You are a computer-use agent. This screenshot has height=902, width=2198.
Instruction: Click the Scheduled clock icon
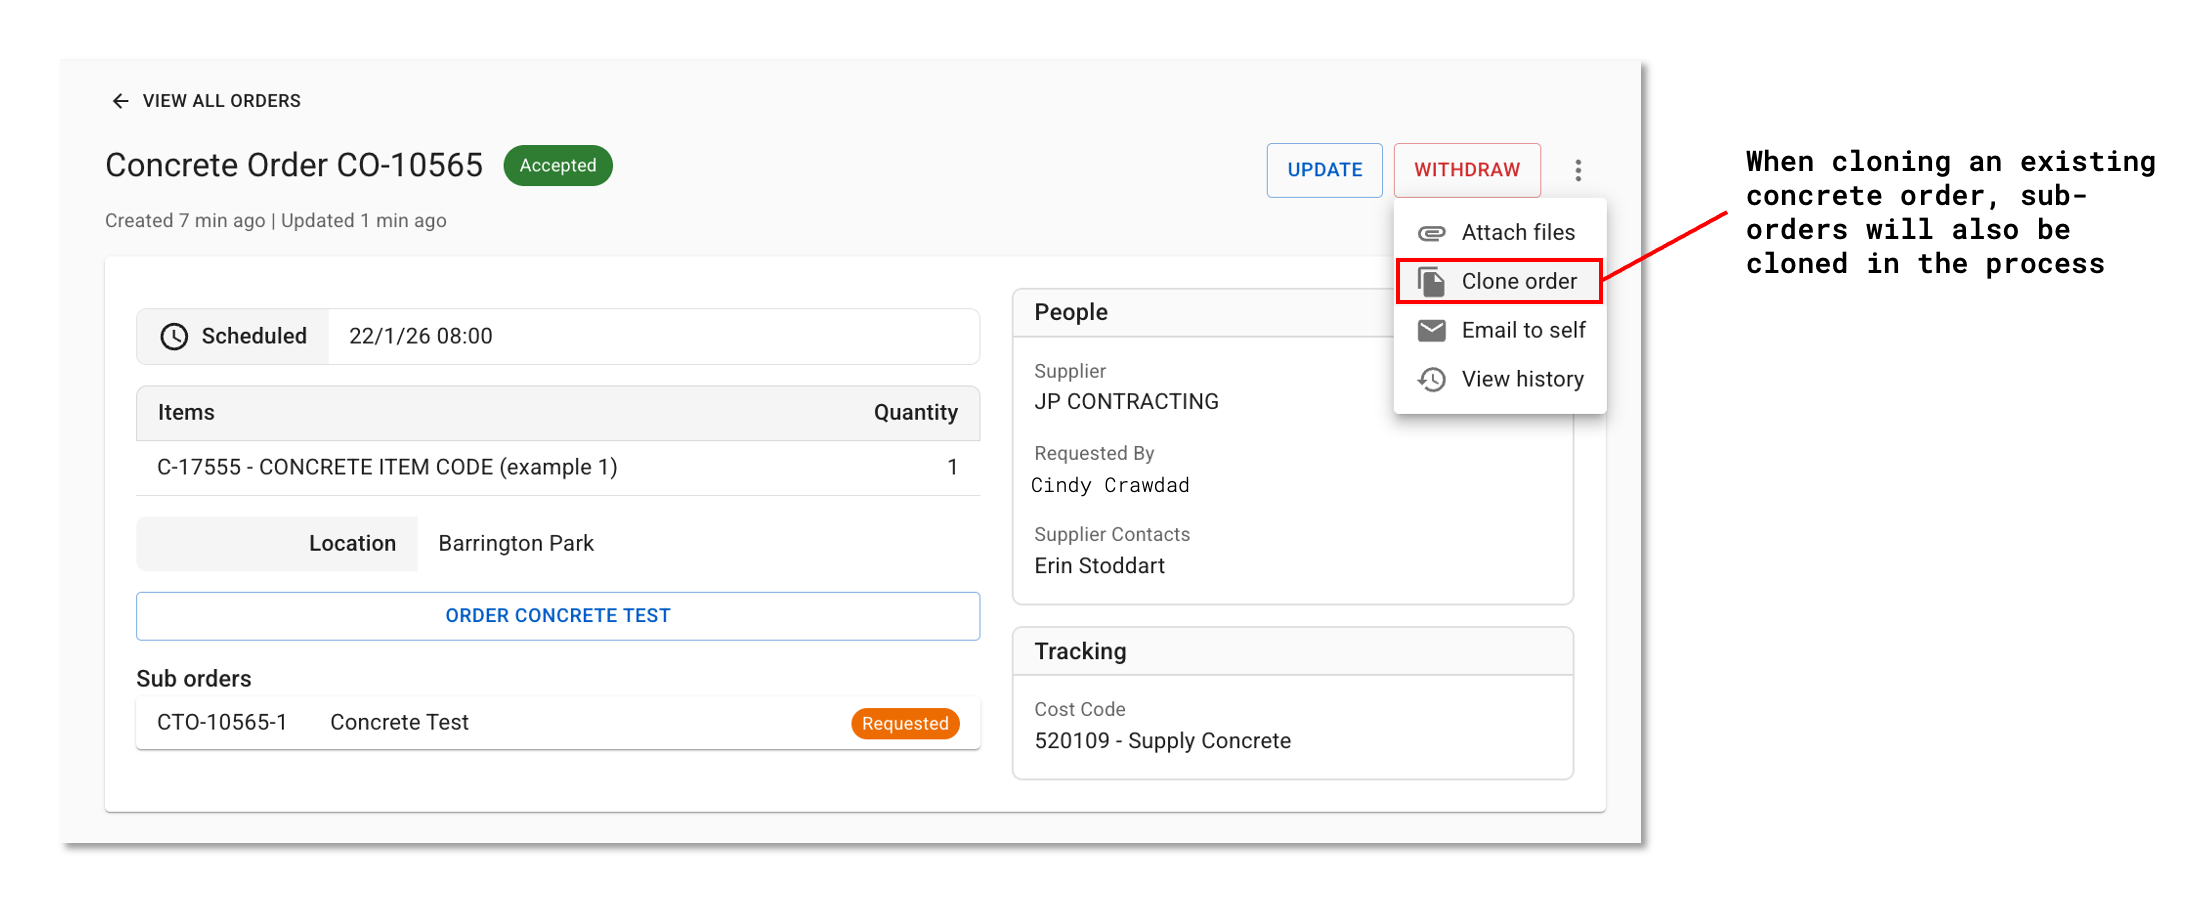[174, 337]
